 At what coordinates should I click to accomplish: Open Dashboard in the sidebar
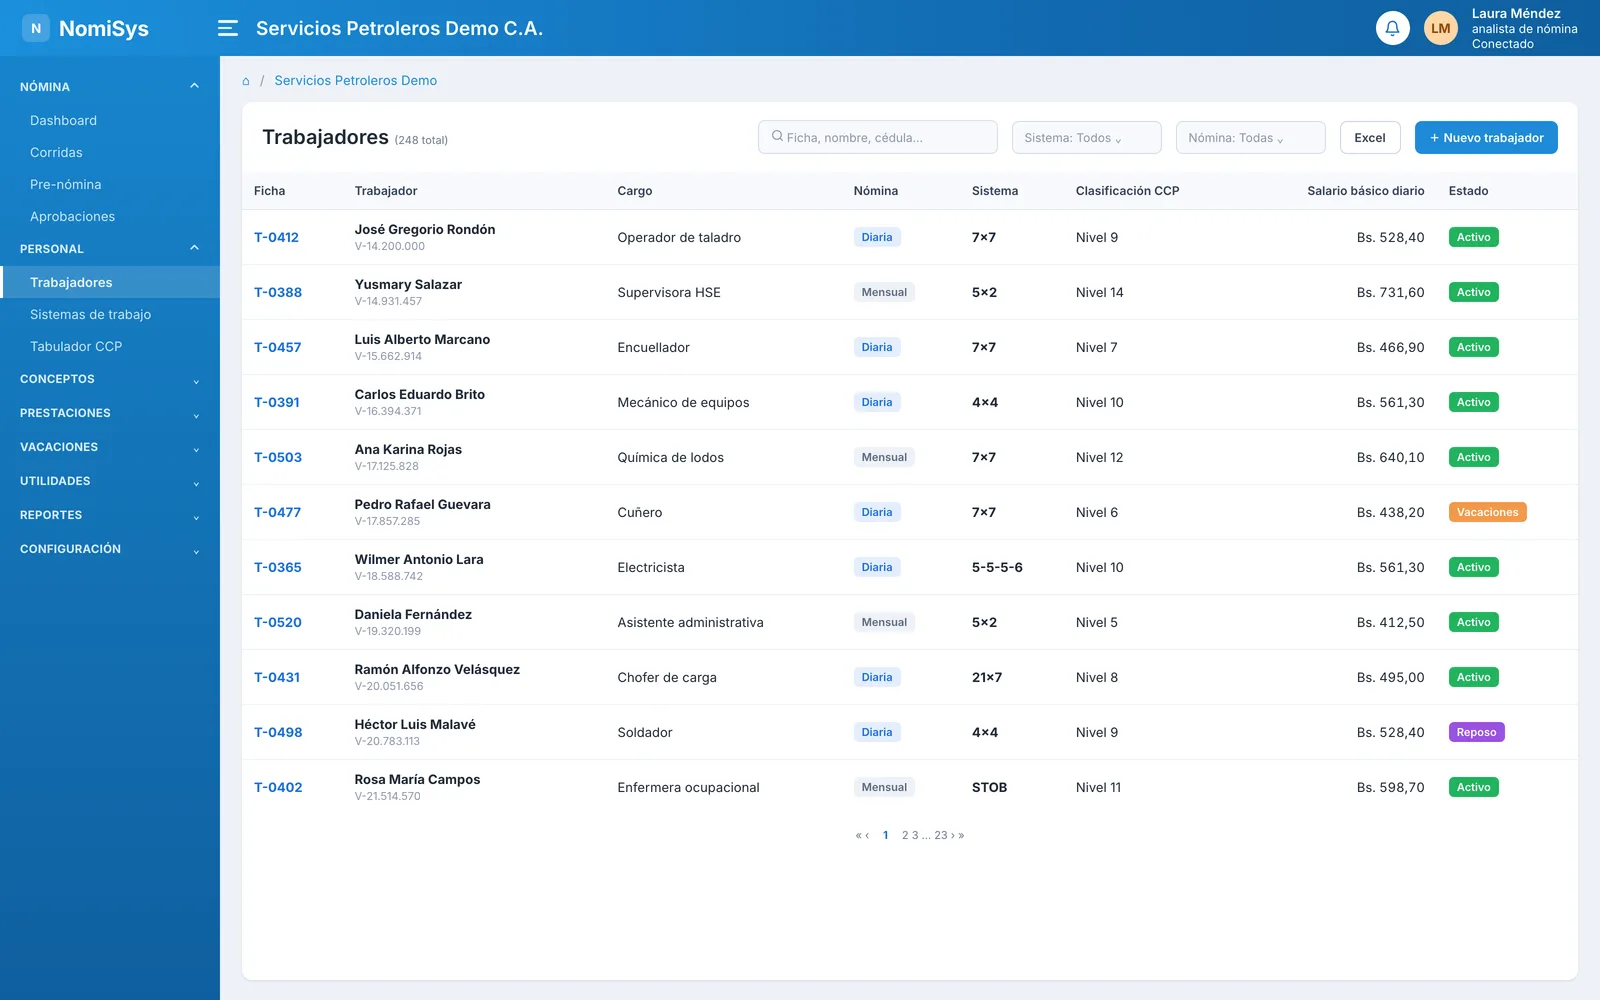[110, 120]
